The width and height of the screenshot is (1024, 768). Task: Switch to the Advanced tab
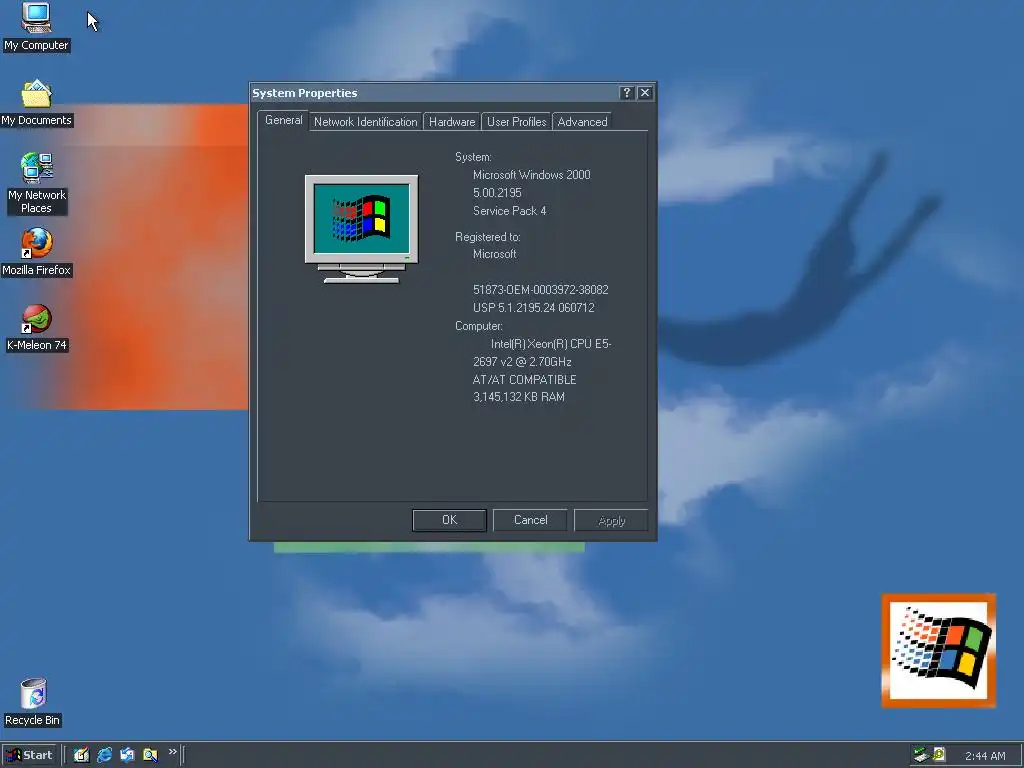pos(583,121)
